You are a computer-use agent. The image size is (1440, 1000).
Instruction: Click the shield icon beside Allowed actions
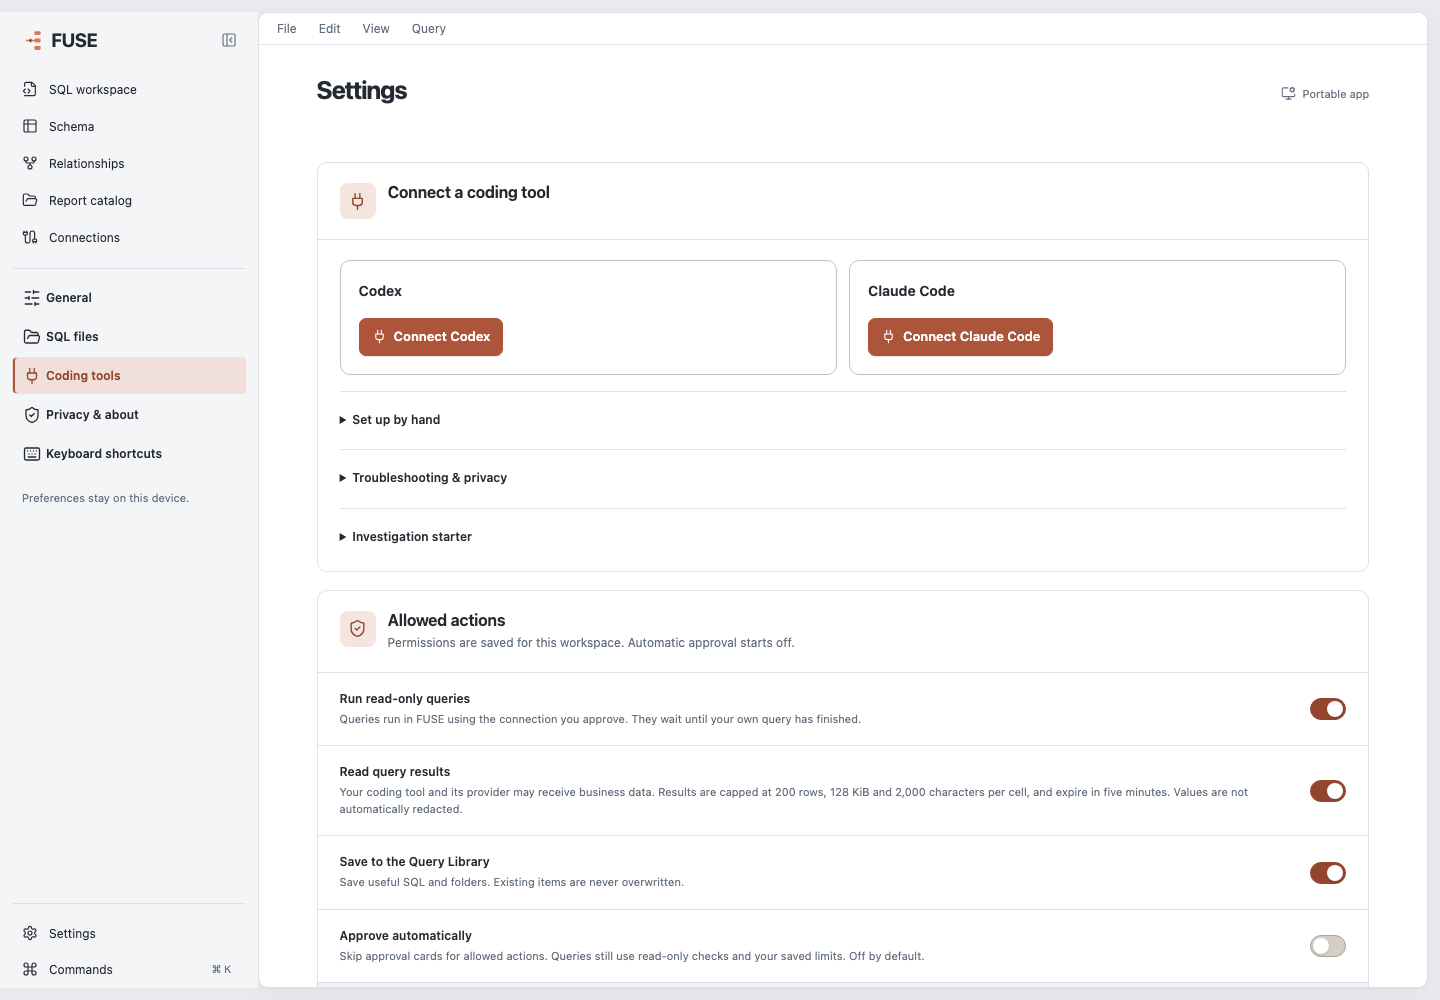pos(358,629)
